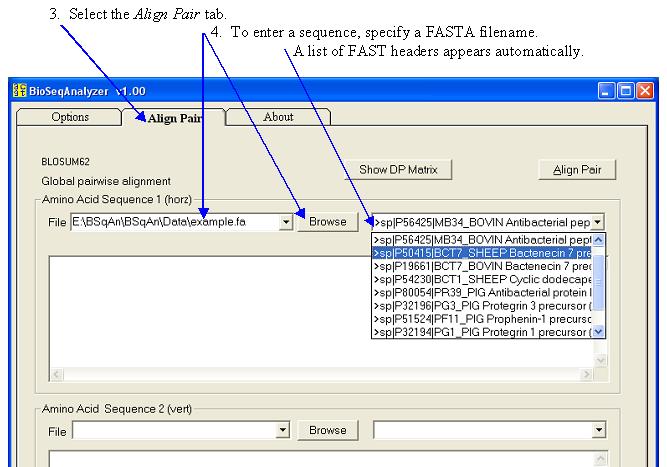Collapse the Sequence 1 FASTA header dropdown arrow

tap(597, 222)
